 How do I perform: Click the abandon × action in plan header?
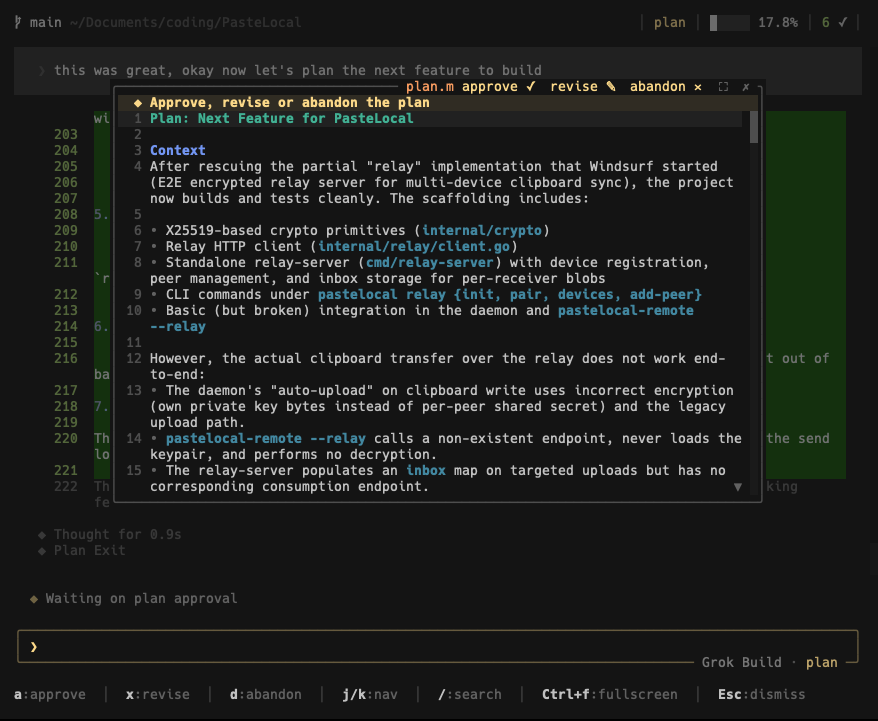(666, 87)
